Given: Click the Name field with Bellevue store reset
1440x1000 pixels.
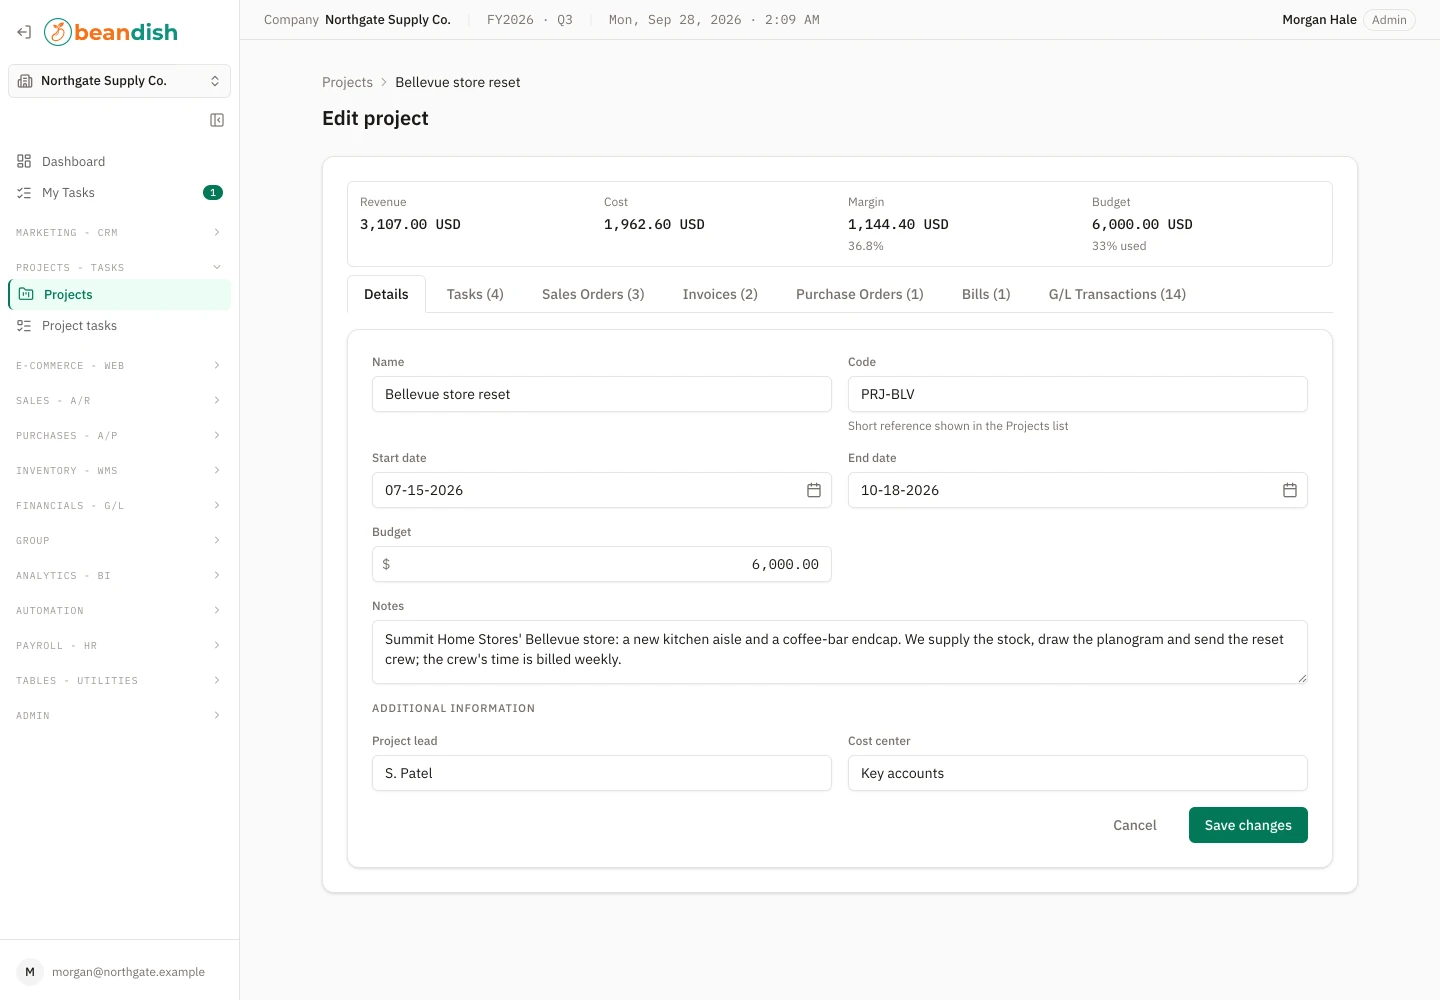Looking at the screenshot, I should pyautogui.click(x=602, y=394).
